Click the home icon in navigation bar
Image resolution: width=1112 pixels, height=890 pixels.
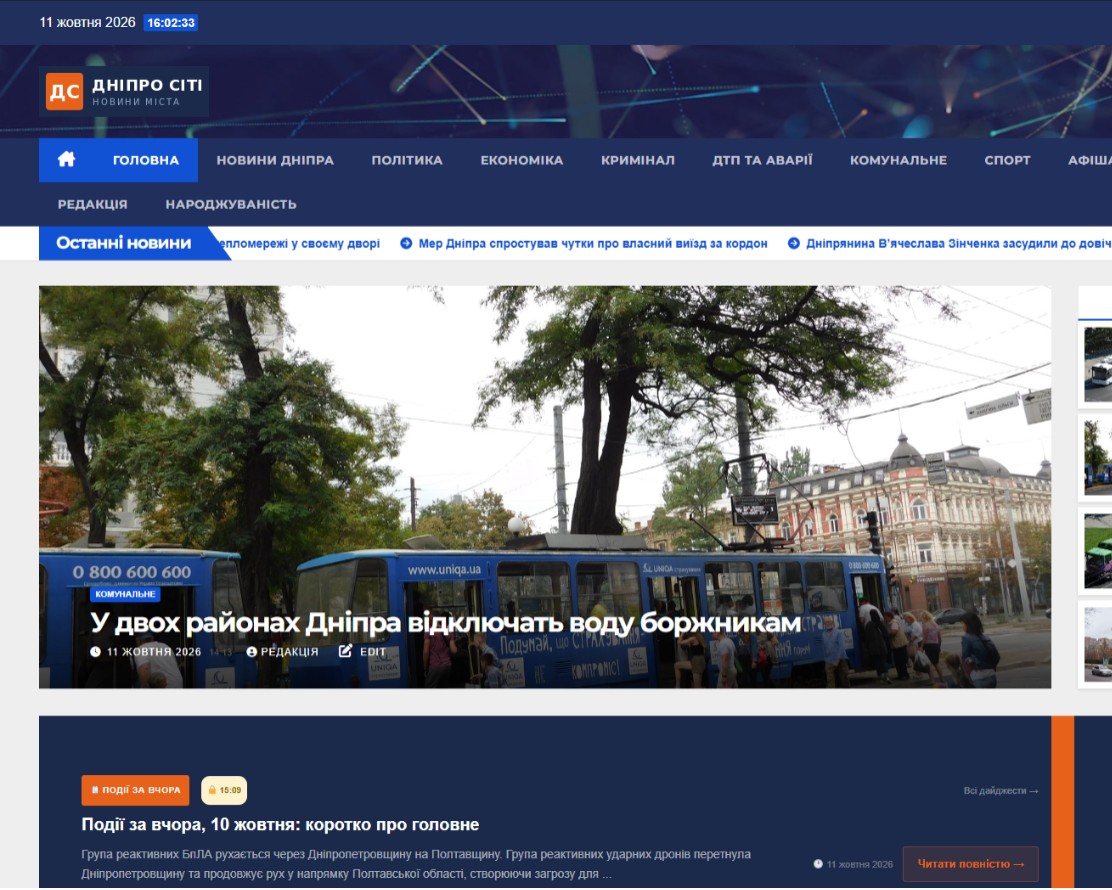(66, 160)
